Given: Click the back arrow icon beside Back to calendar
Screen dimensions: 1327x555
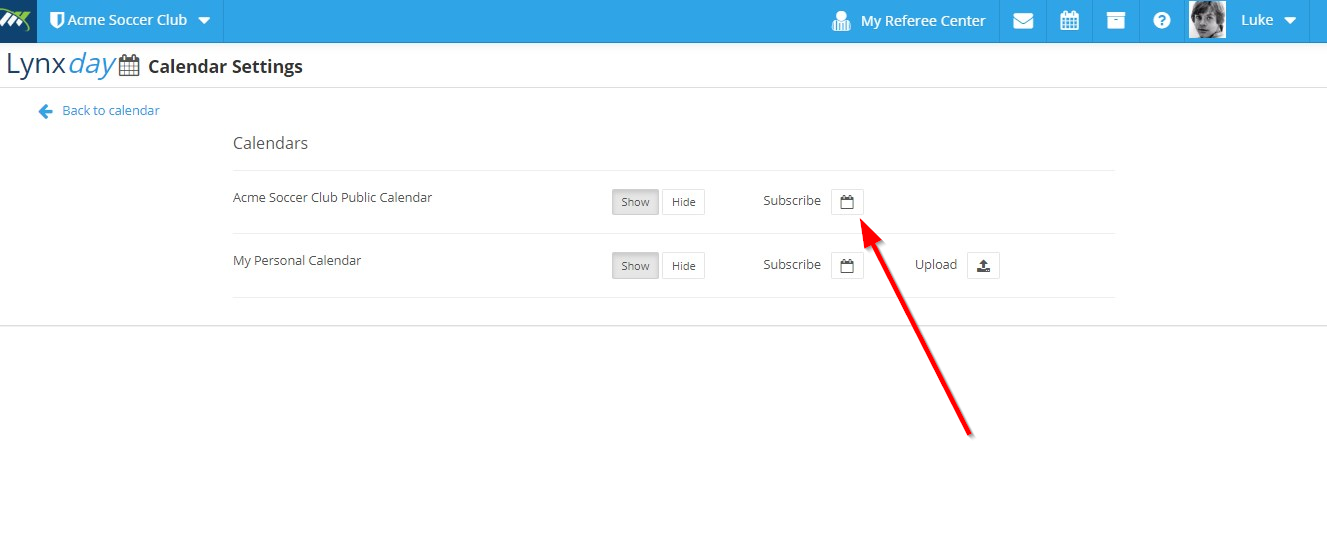Looking at the screenshot, I should click(x=45, y=111).
